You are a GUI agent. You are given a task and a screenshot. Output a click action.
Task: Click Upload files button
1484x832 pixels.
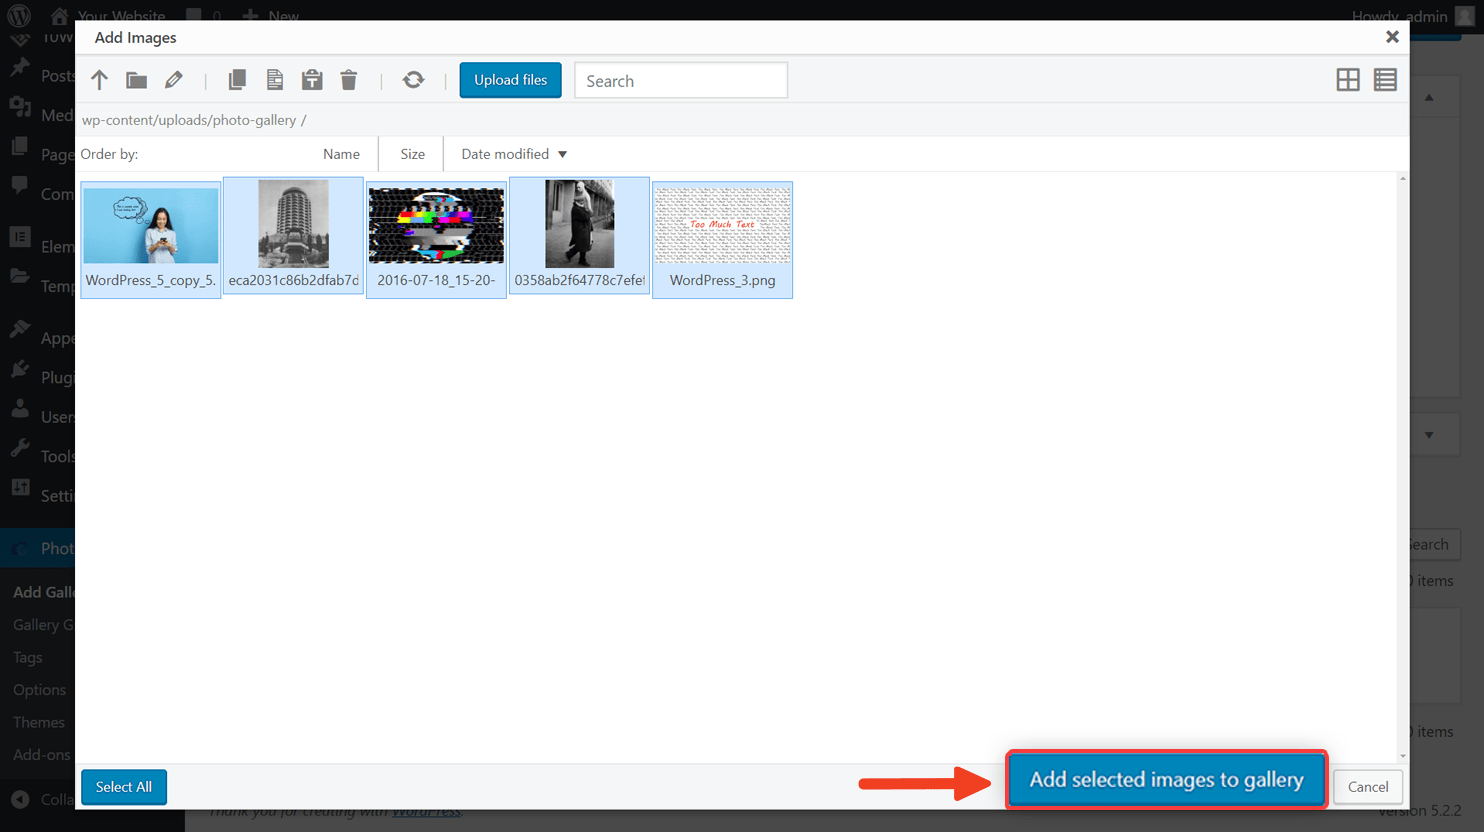tap(510, 80)
